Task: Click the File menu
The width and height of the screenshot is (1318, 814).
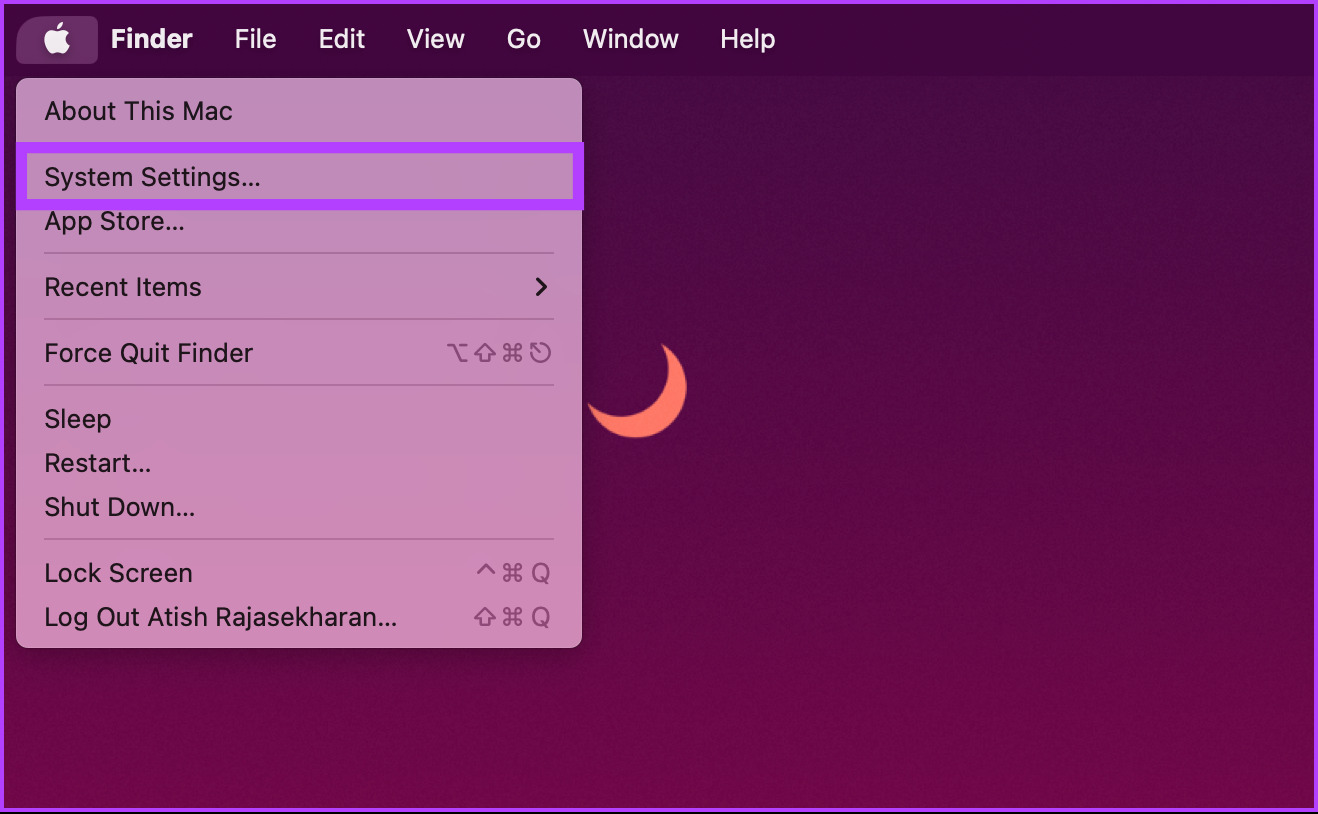Action: point(255,39)
